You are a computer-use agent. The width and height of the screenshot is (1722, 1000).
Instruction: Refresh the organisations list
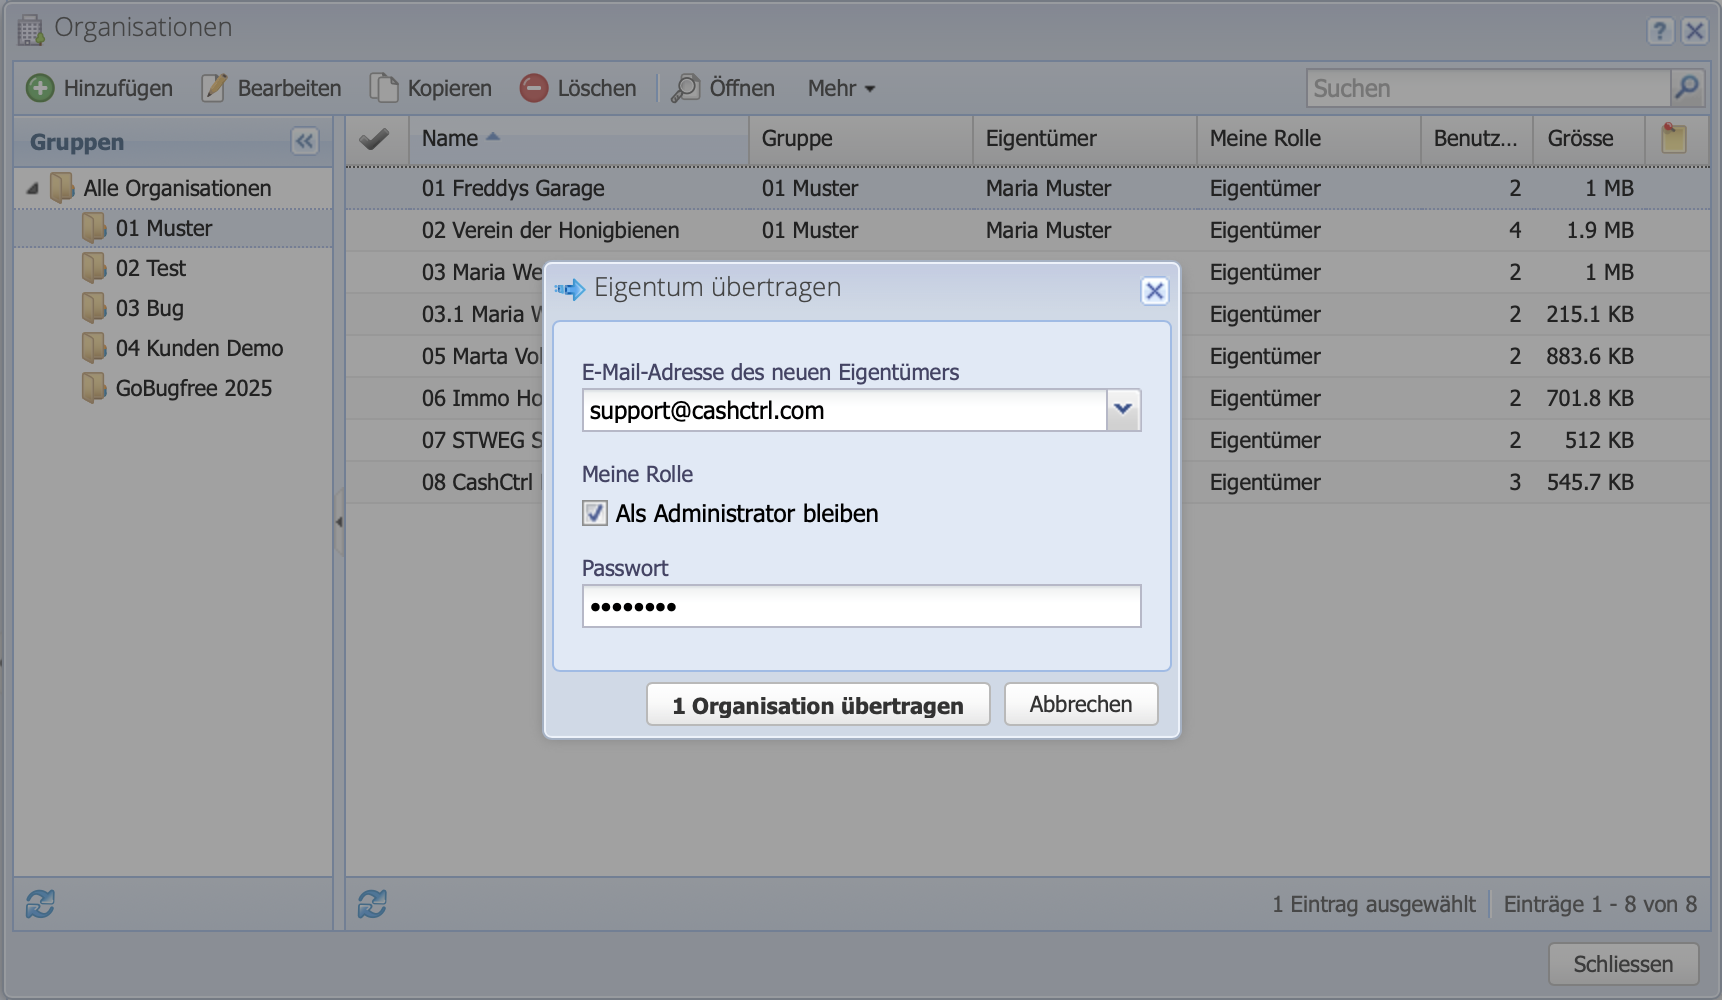372,904
